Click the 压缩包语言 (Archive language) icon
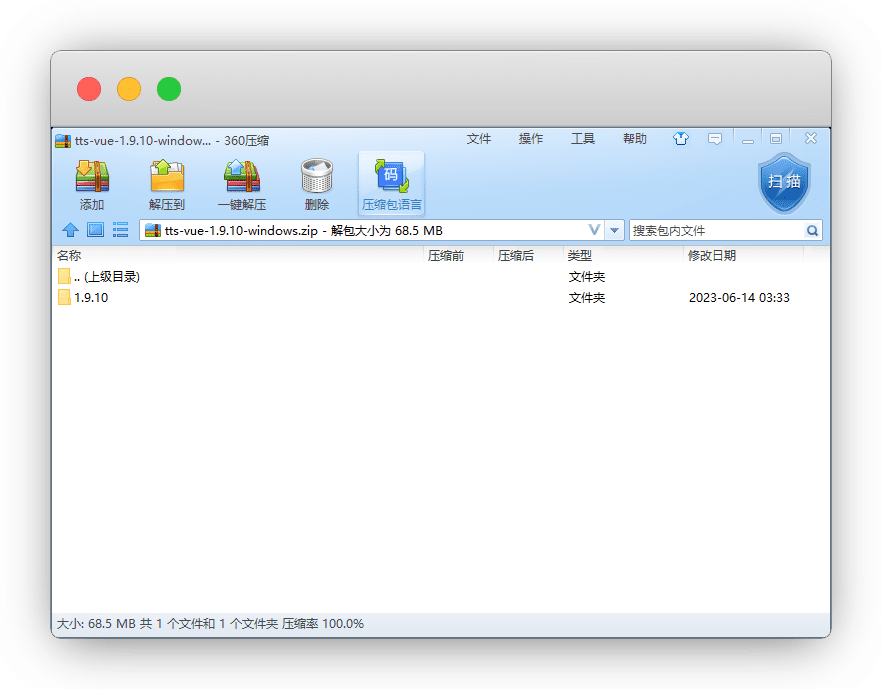Screen dimensions: 882x689 [391, 177]
